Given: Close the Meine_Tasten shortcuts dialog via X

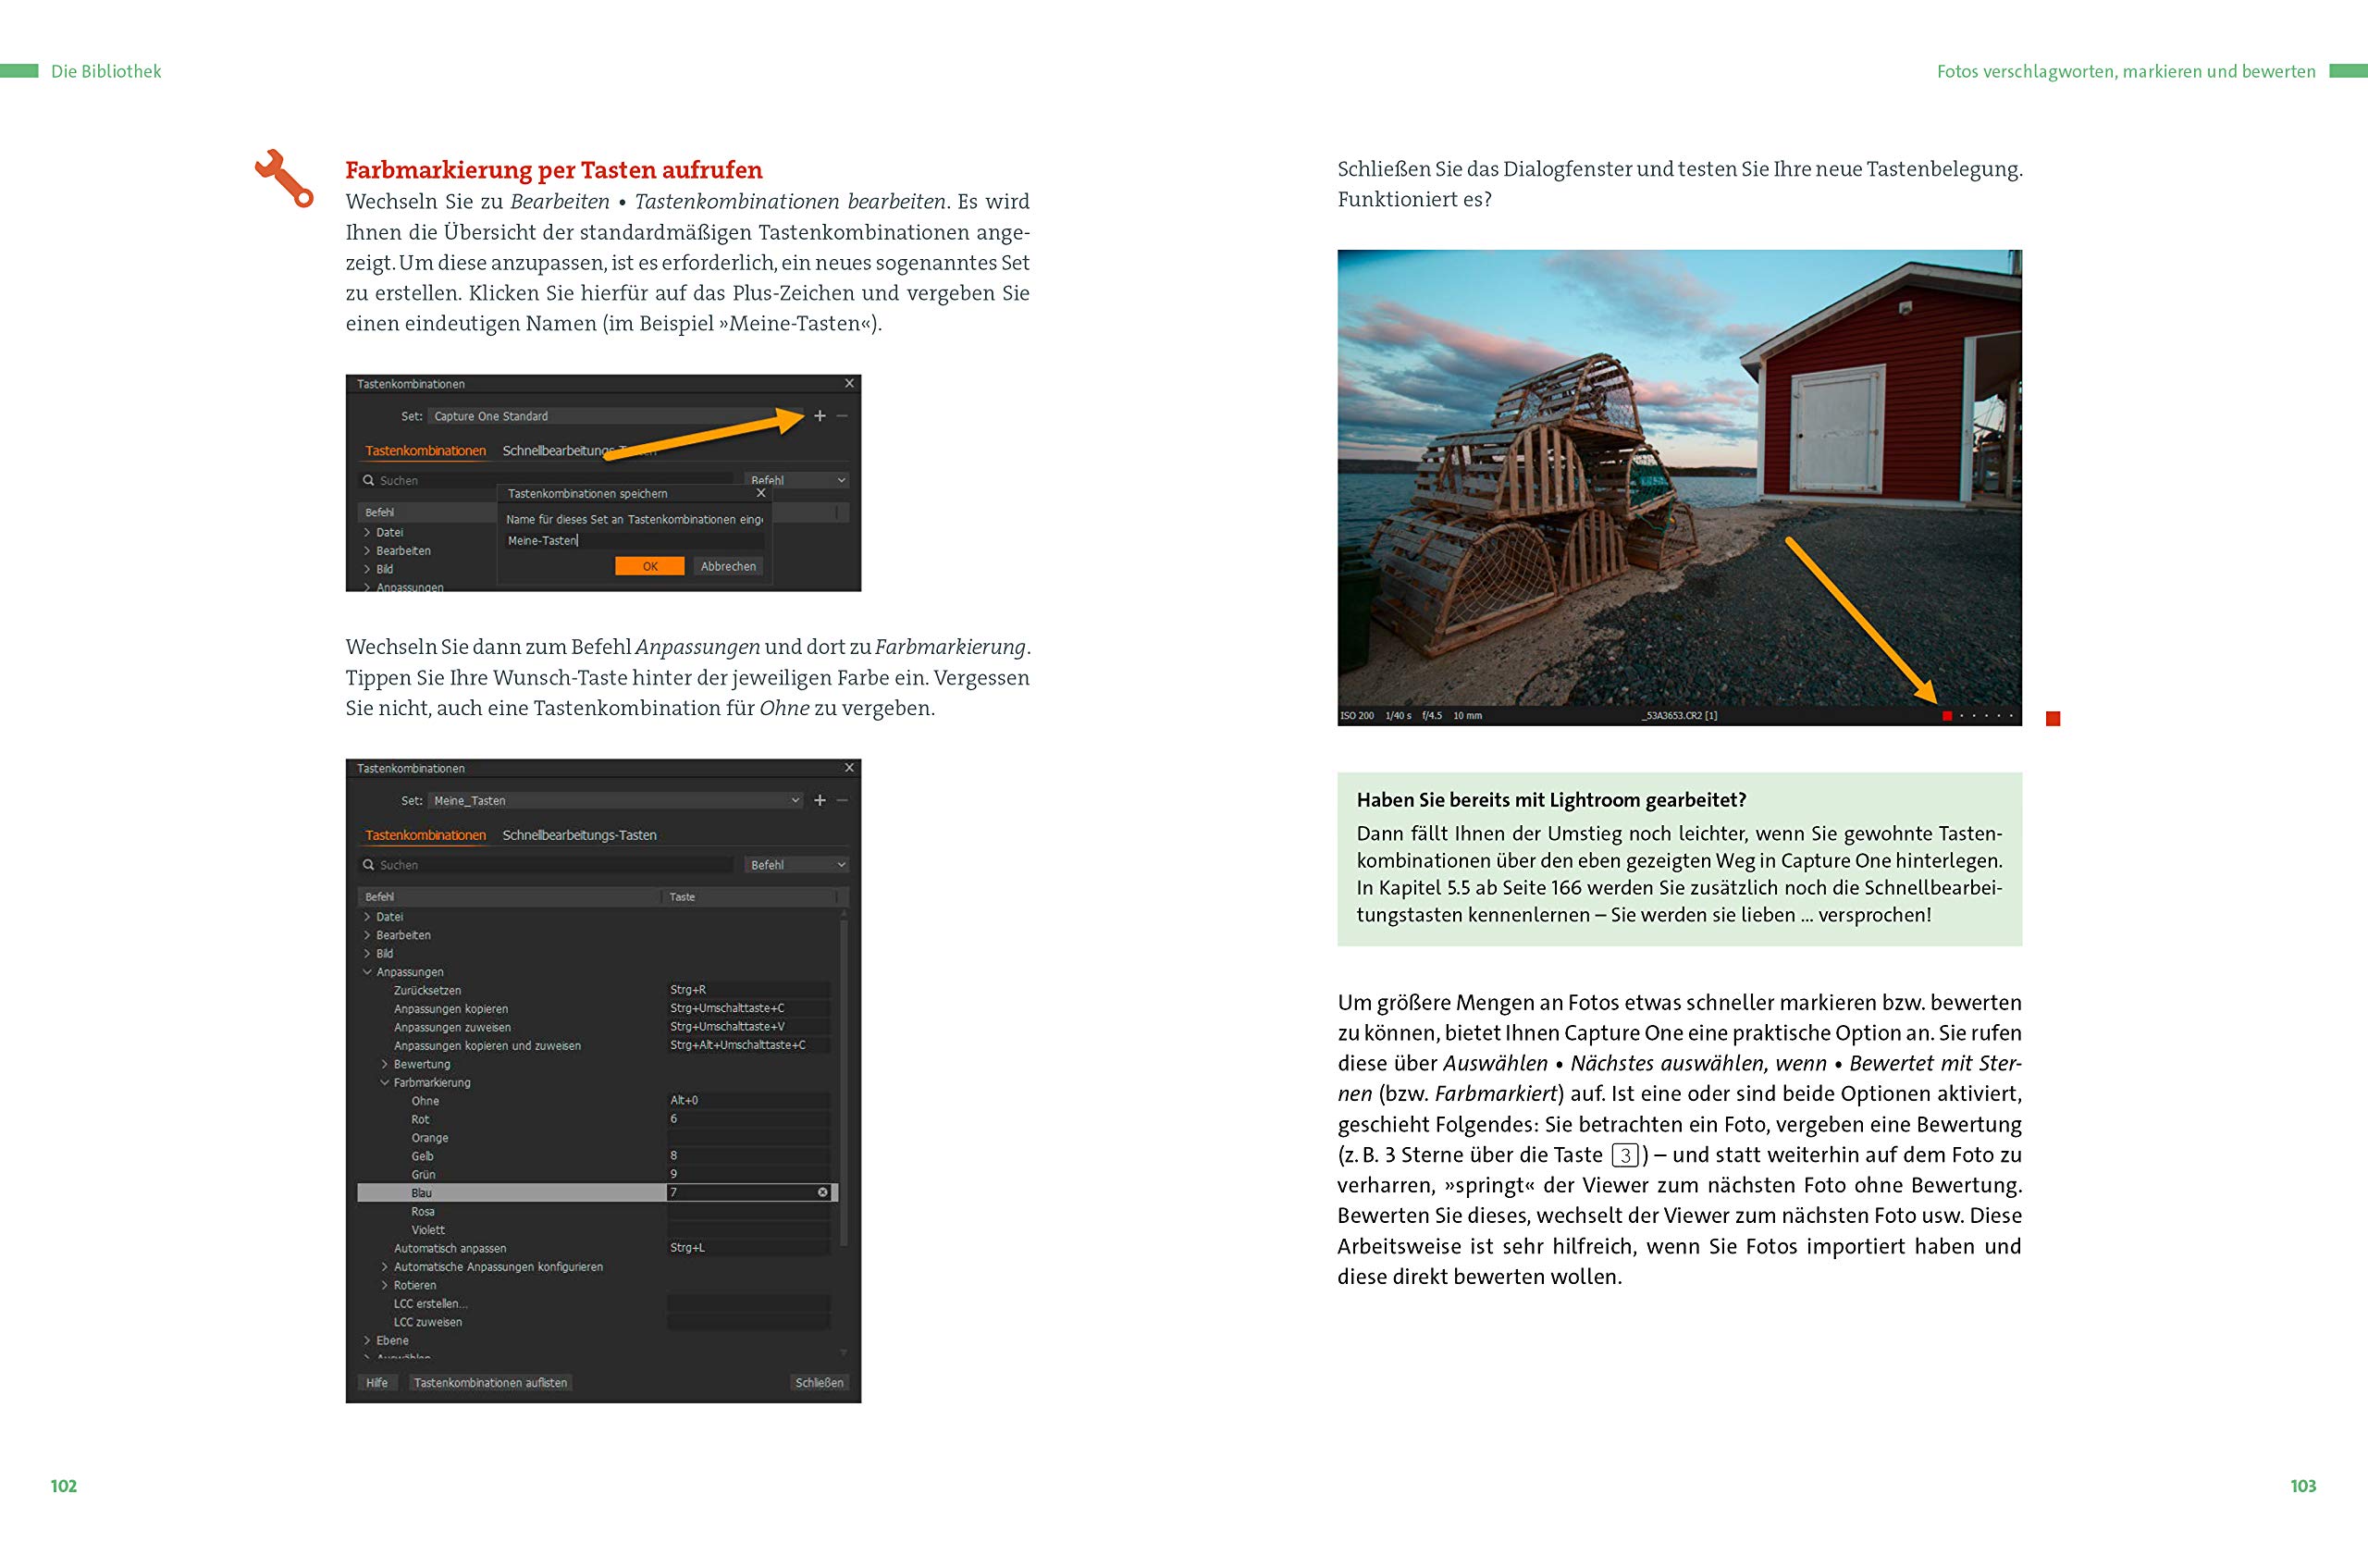Looking at the screenshot, I should (x=849, y=768).
